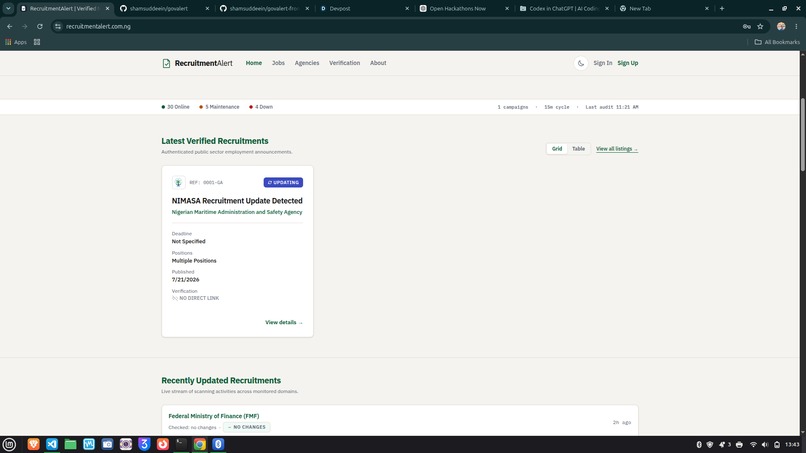Open Chrome profile avatar
806x453 pixels.
(x=781, y=26)
